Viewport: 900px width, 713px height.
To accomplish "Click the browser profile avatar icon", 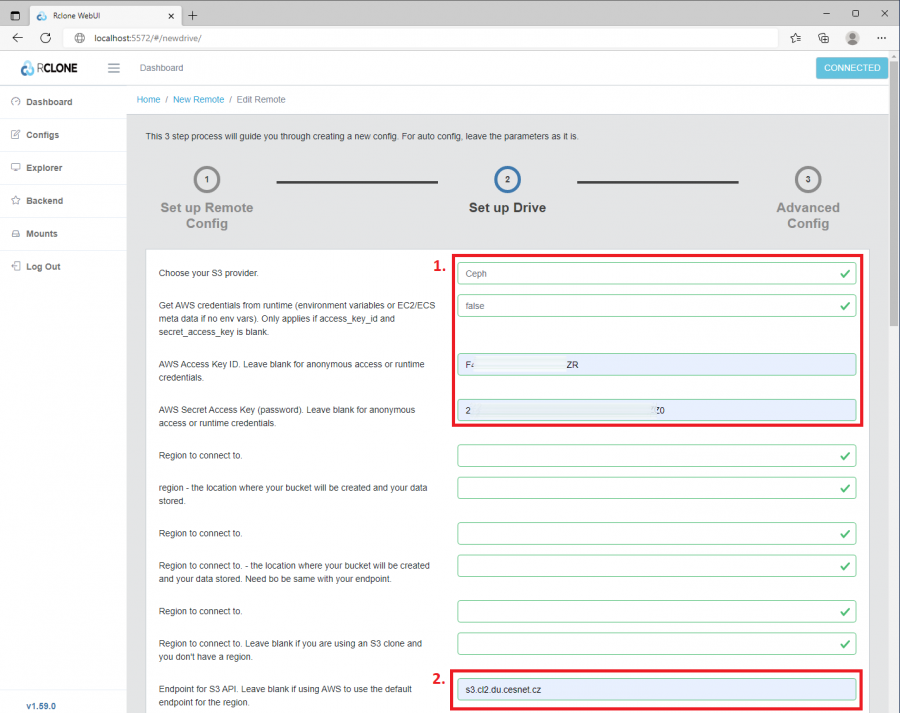I will coord(852,38).
